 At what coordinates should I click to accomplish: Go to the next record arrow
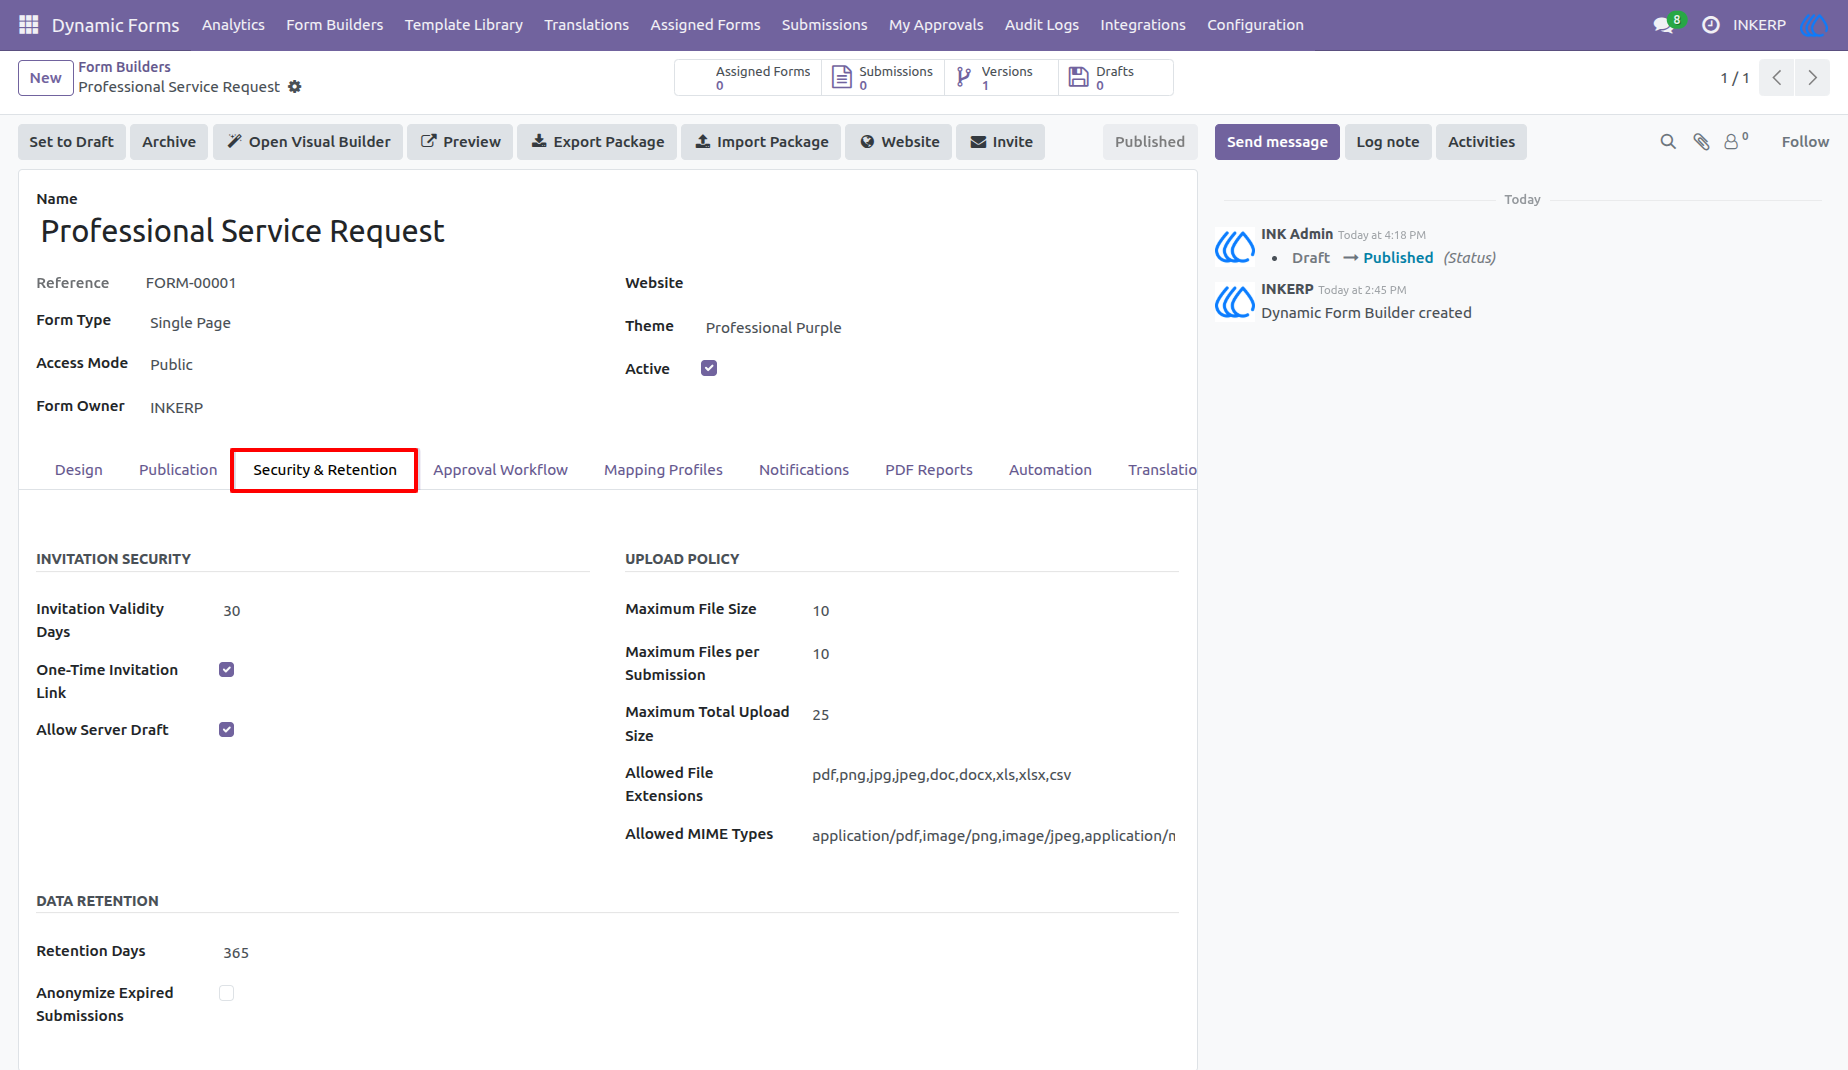(1812, 78)
